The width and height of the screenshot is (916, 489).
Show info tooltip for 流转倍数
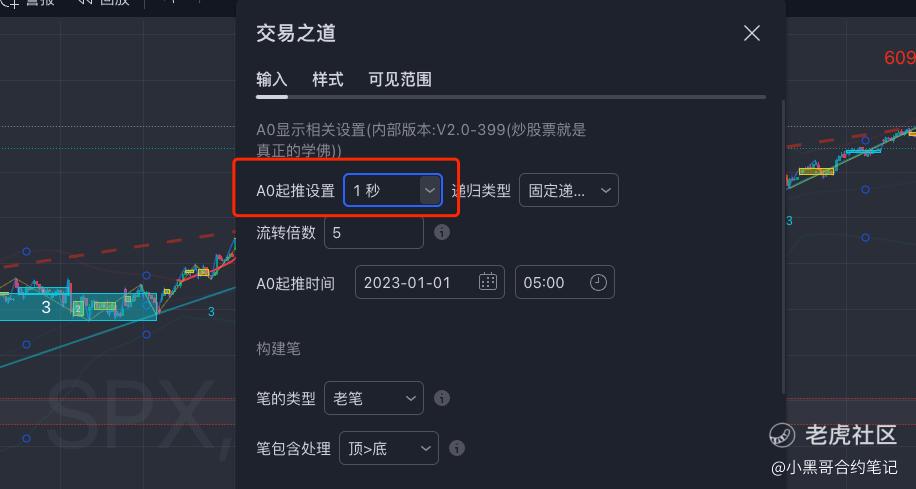click(x=442, y=233)
